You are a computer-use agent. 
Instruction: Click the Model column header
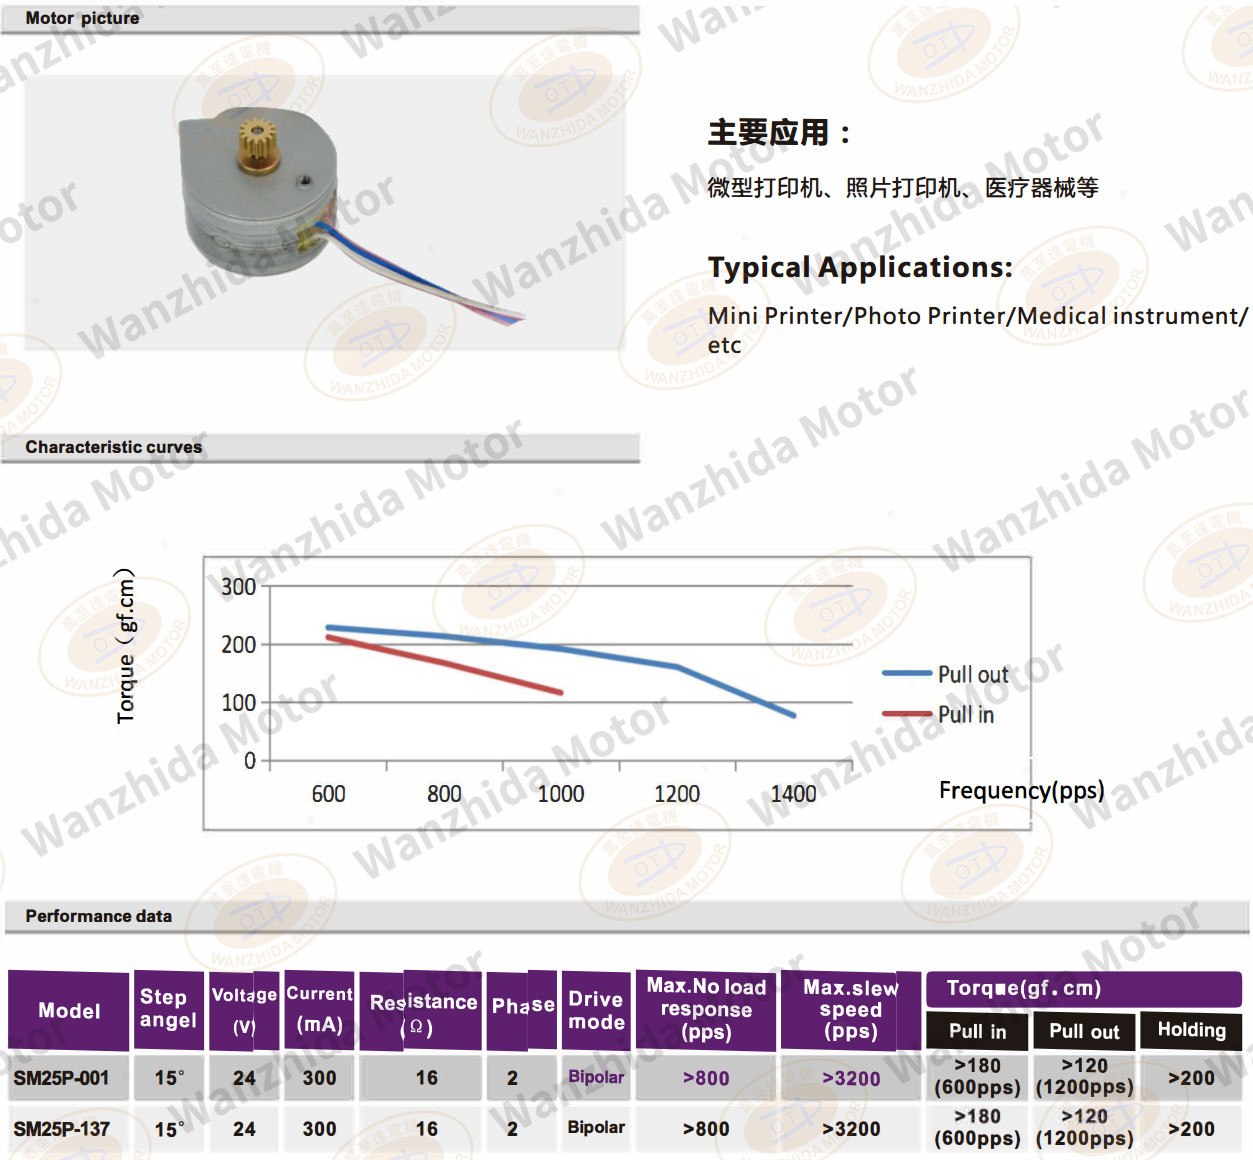tap(69, 1011)
